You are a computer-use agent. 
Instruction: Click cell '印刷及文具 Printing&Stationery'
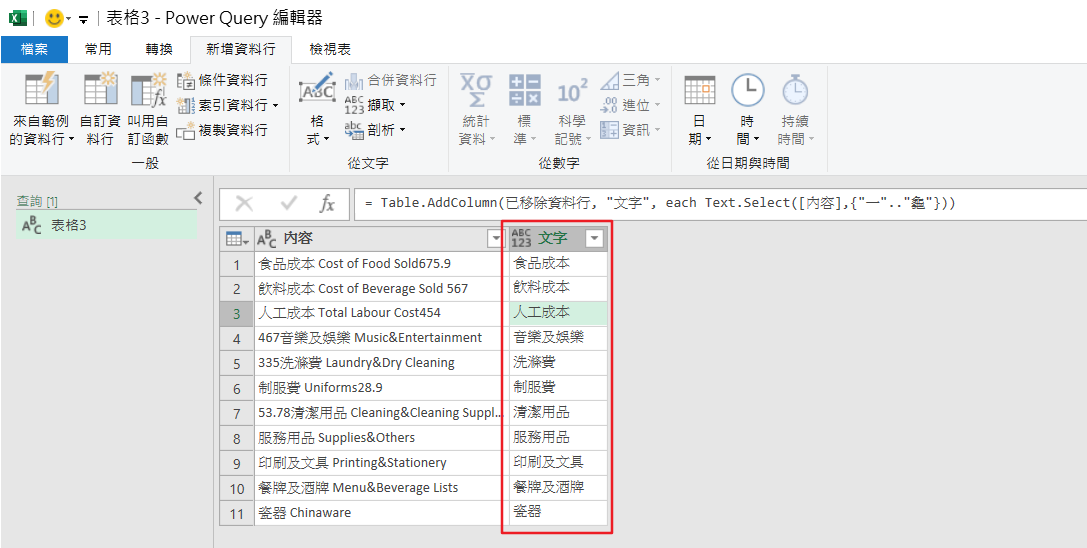pyautogui.click(x=381, y=463)
